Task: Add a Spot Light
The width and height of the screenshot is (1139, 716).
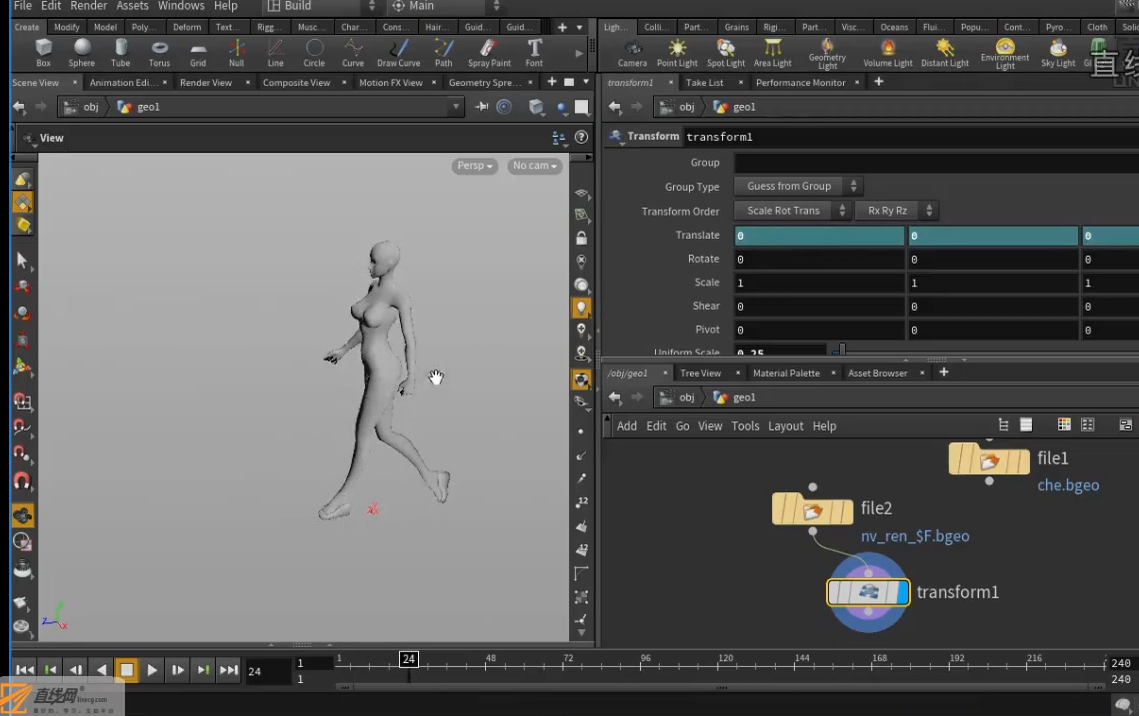Action: (x=726, y=53)
